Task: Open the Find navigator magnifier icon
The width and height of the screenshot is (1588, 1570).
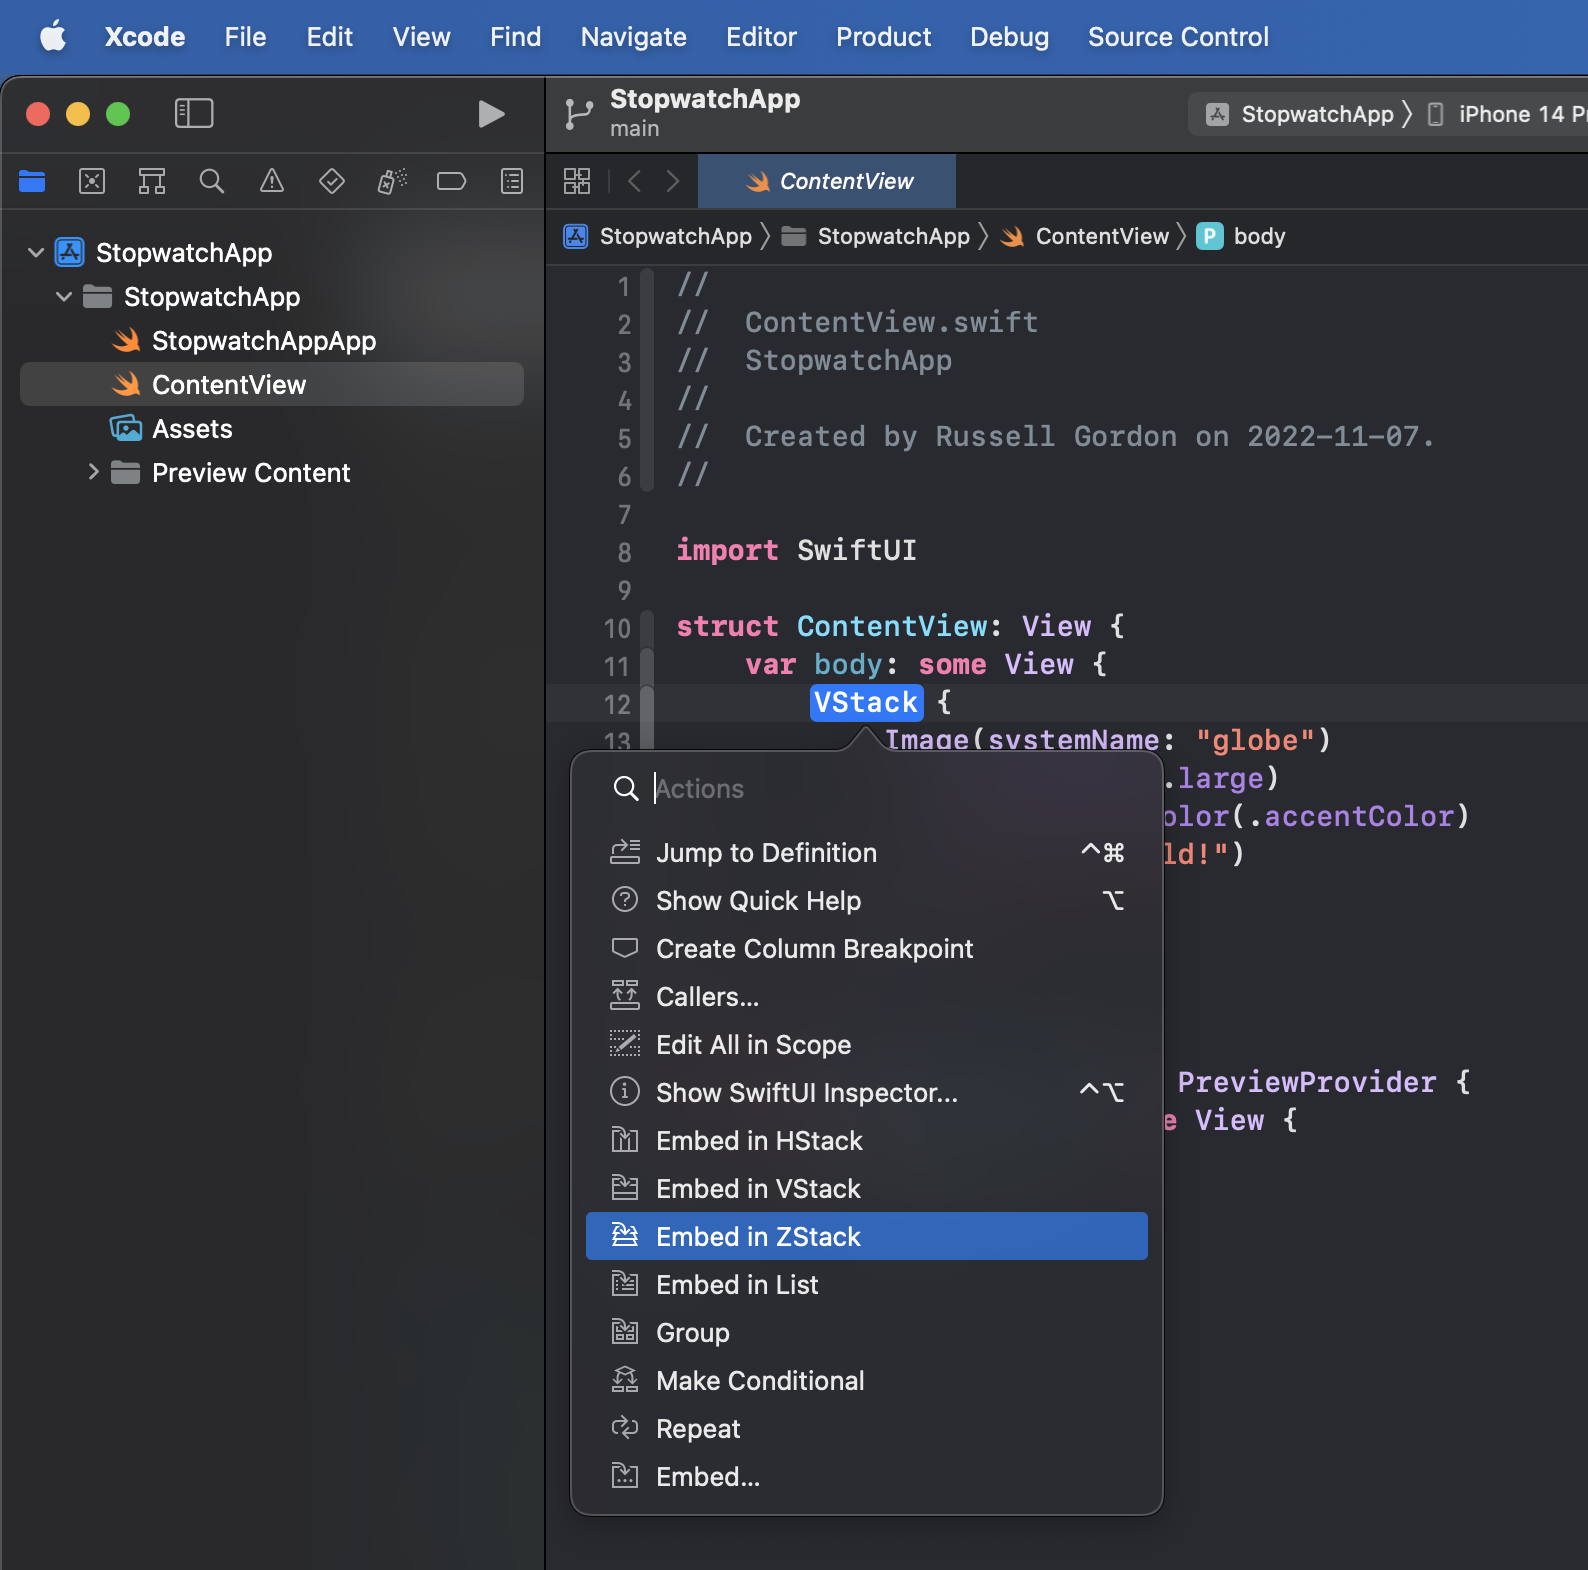Action: click(212, 181)
